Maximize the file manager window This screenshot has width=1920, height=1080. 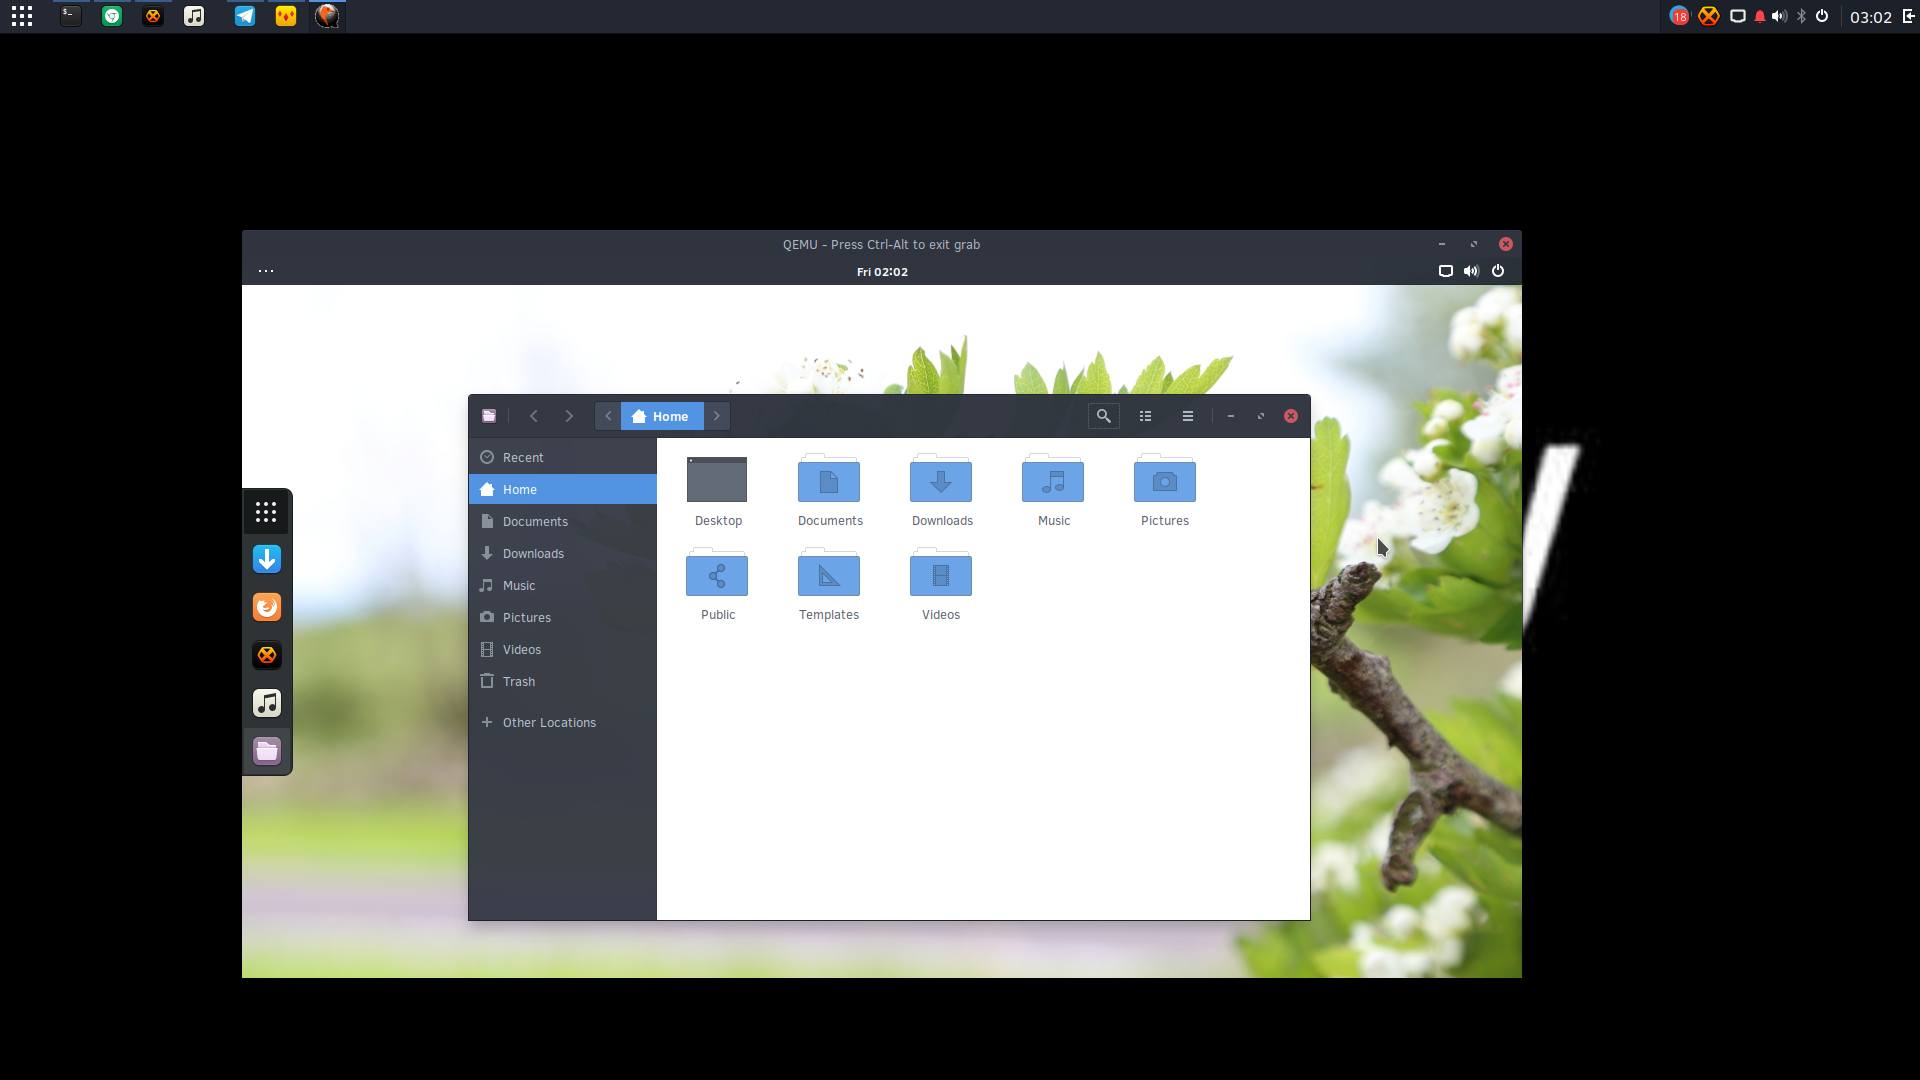click(1261, 416)
